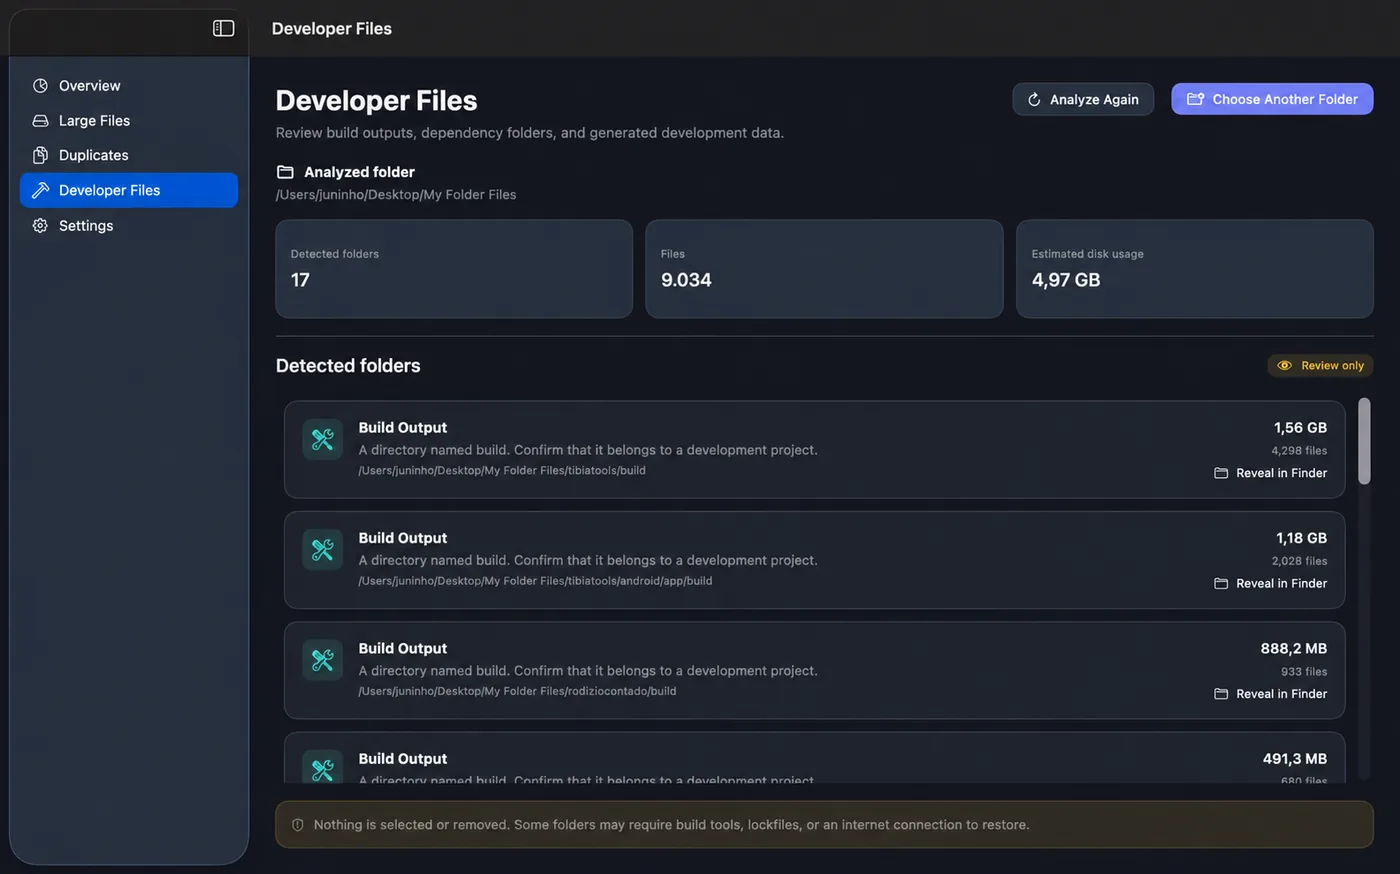The height and width of the screenshot is (874, 1400).
Task: Click the 2,028 files count
Action: 1299,561
